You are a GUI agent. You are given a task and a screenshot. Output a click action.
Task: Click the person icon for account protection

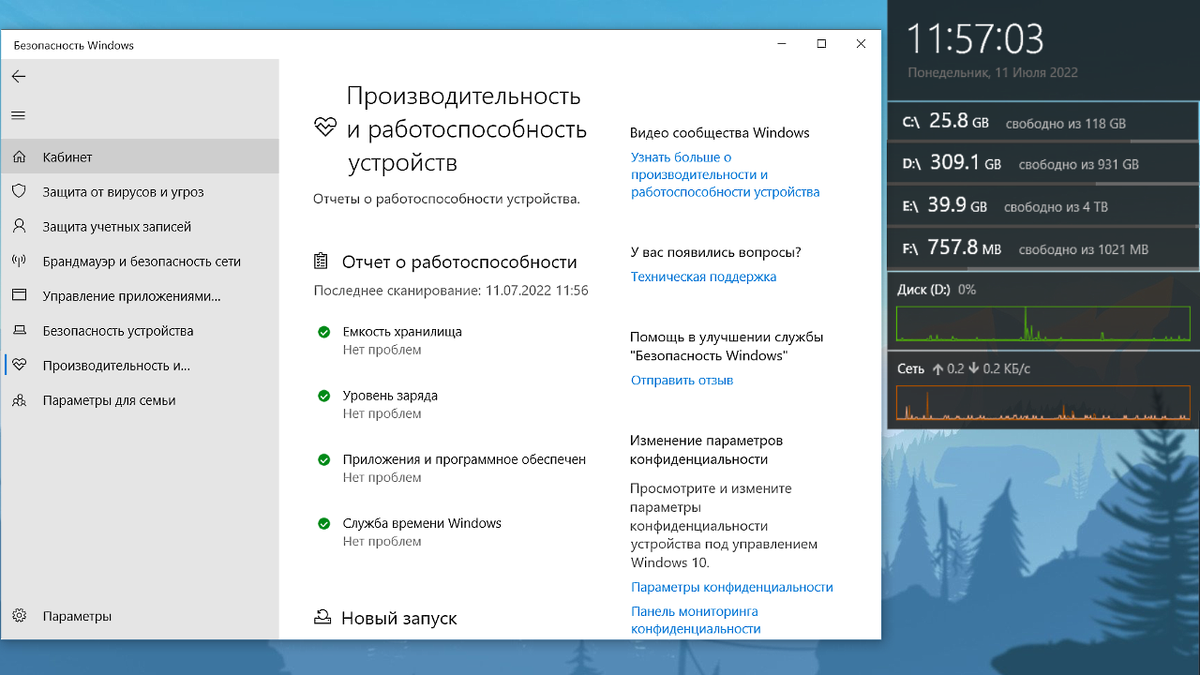(x=18, y=226)
